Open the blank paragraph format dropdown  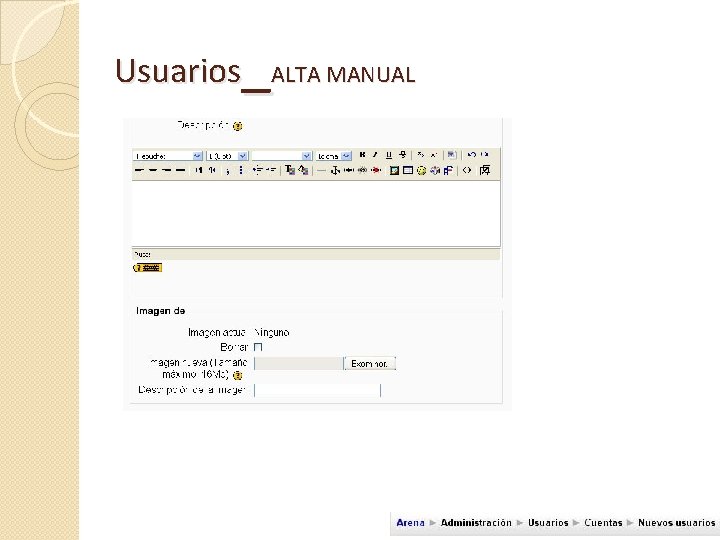coord(281,156)
